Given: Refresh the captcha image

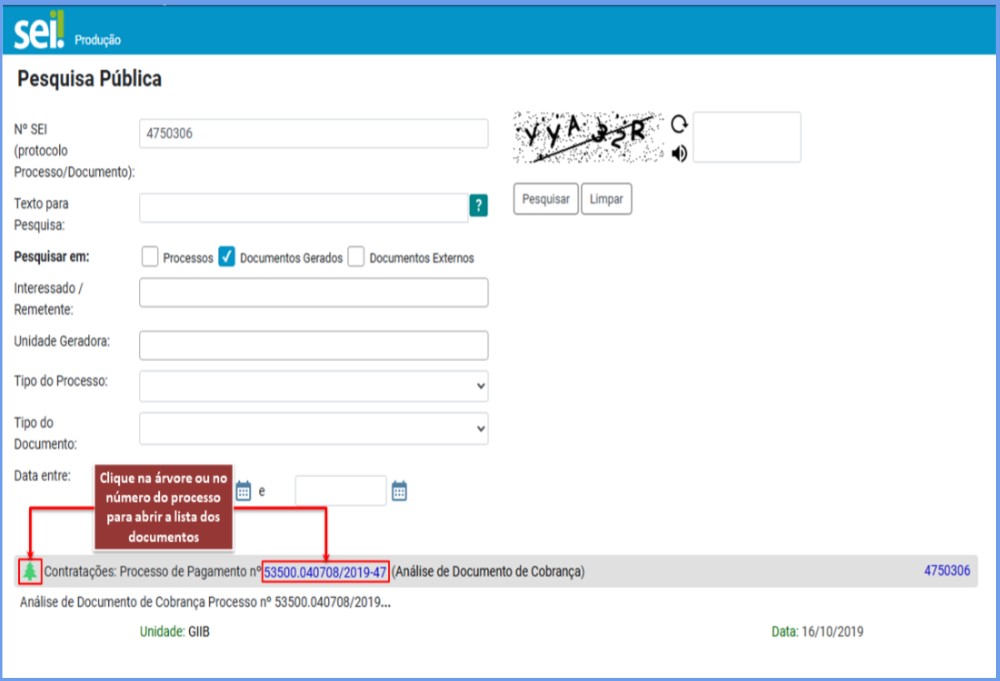Looking at the screenshot, I should [x=679, y=124].
